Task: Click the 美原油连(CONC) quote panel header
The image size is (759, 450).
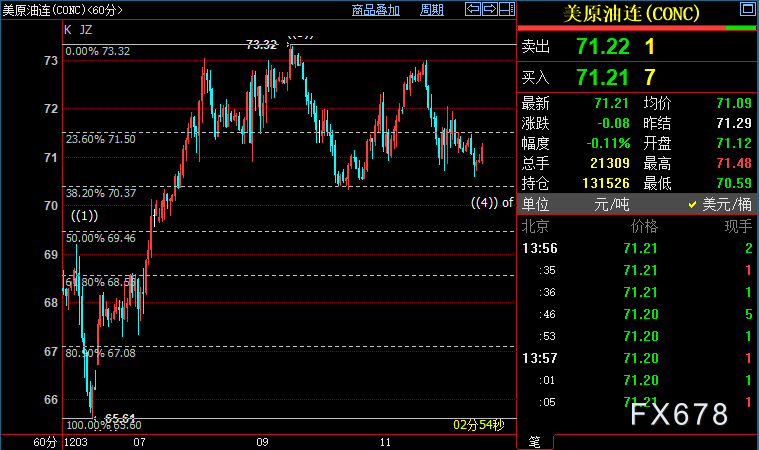Action: pyautogui.click(x=631, y=13)
